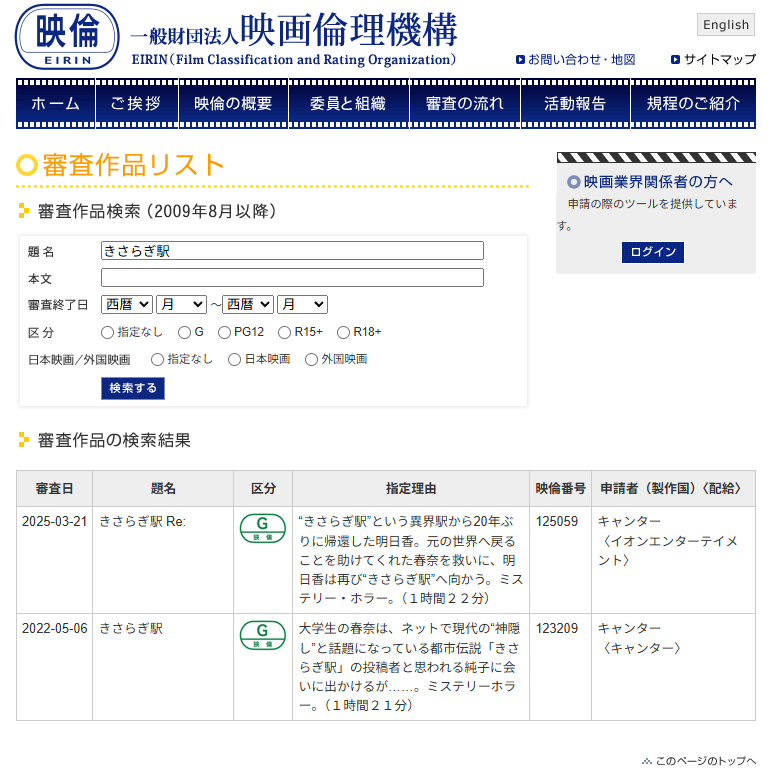777x778 pixels.
Task: Select the PG12 rating radio button
Action: click(x=224, y=332)
